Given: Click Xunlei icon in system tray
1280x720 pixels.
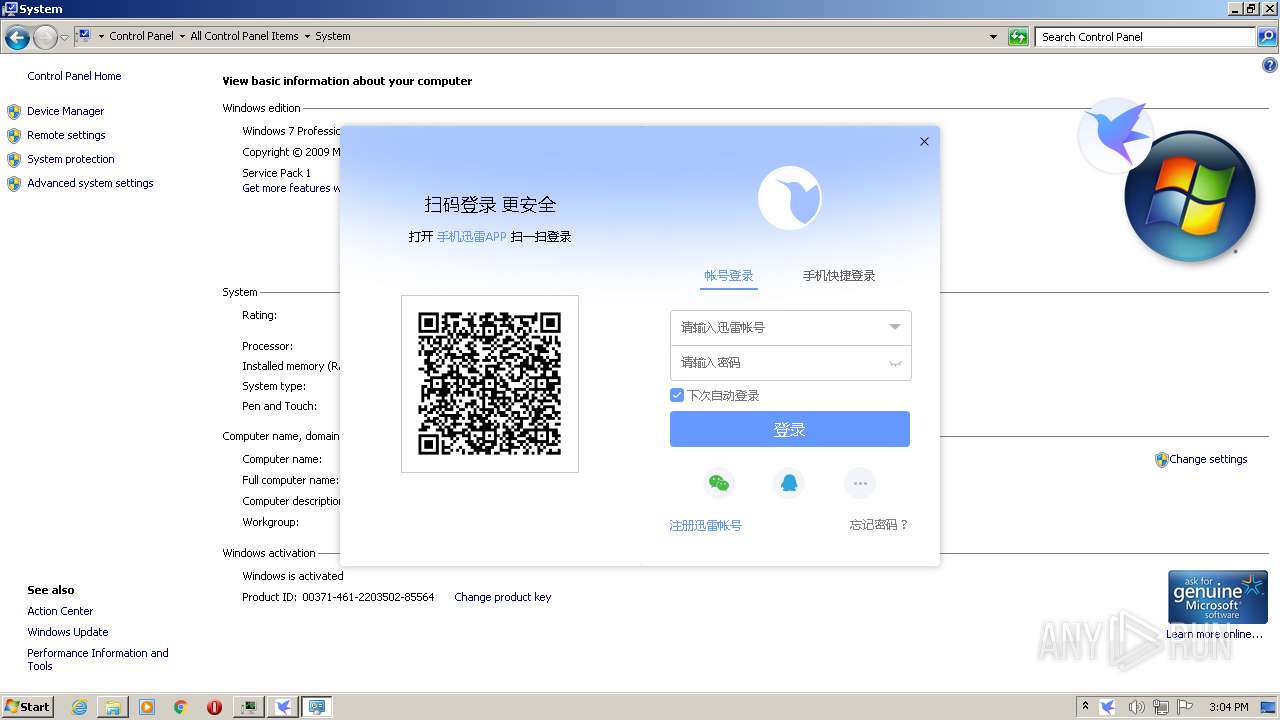Looking at the screenshot, I should pyautogui.click(x=1108, y=707).
